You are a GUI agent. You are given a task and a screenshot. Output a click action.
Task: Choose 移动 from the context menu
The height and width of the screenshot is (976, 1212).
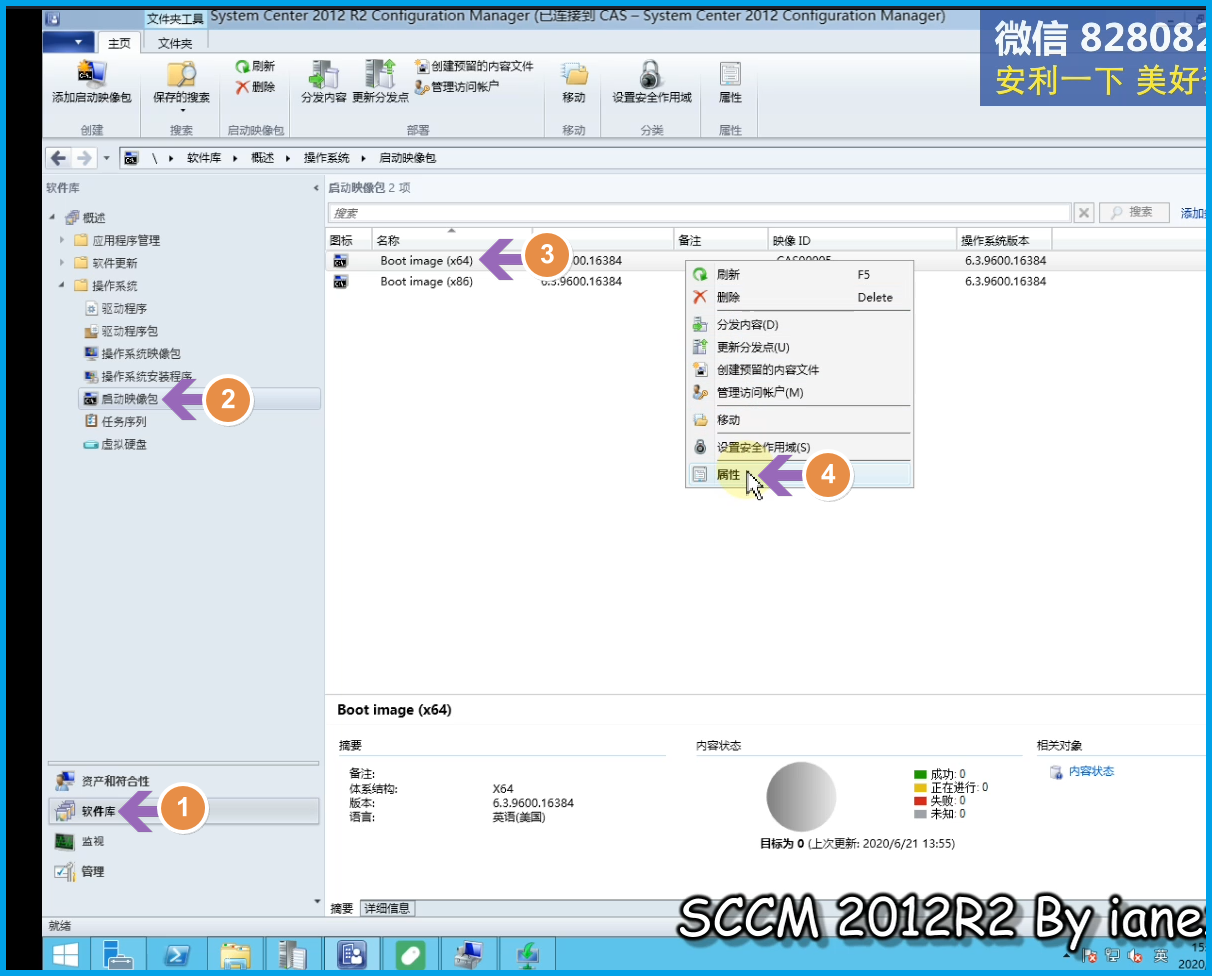click(x=799, y=420)
